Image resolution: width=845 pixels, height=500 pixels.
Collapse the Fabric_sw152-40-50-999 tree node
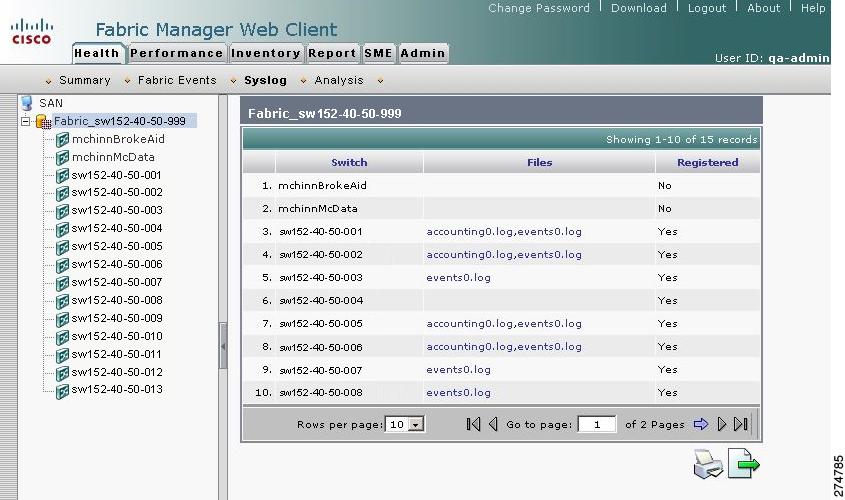[x=25, y=121]
